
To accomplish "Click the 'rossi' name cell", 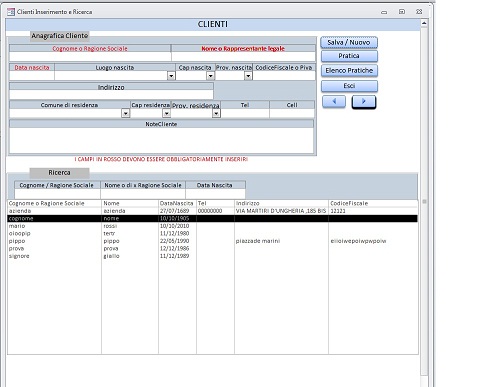I will pos(110,226).
